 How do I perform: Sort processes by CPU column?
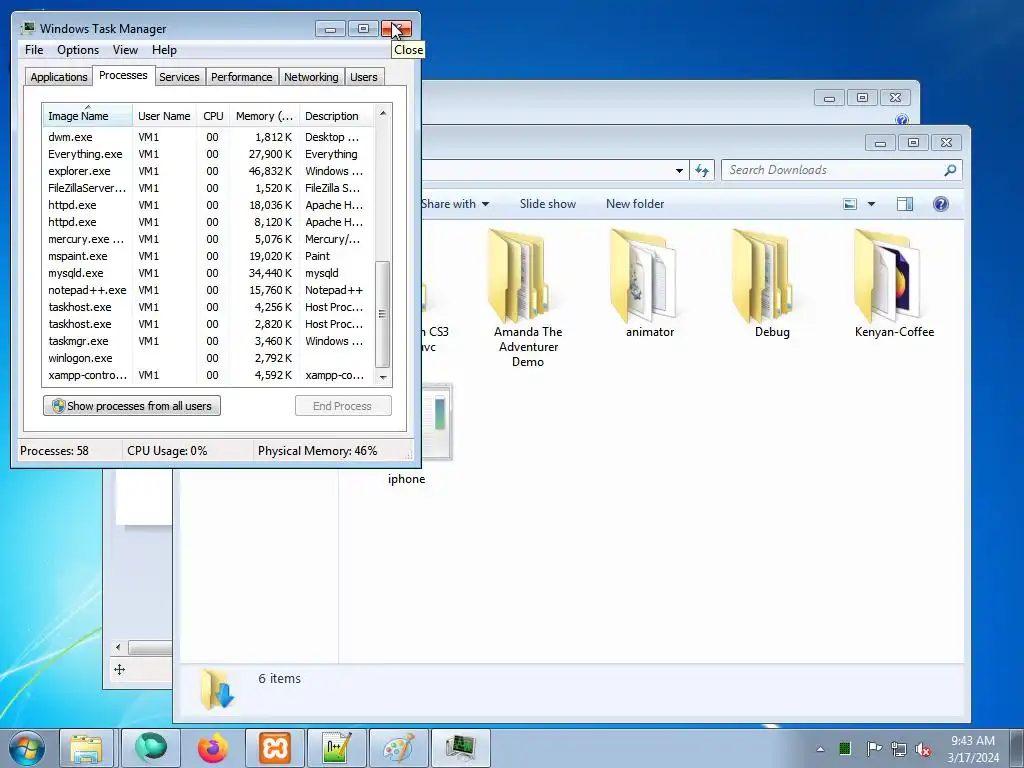pyautogui.click(x=213, y=116)
